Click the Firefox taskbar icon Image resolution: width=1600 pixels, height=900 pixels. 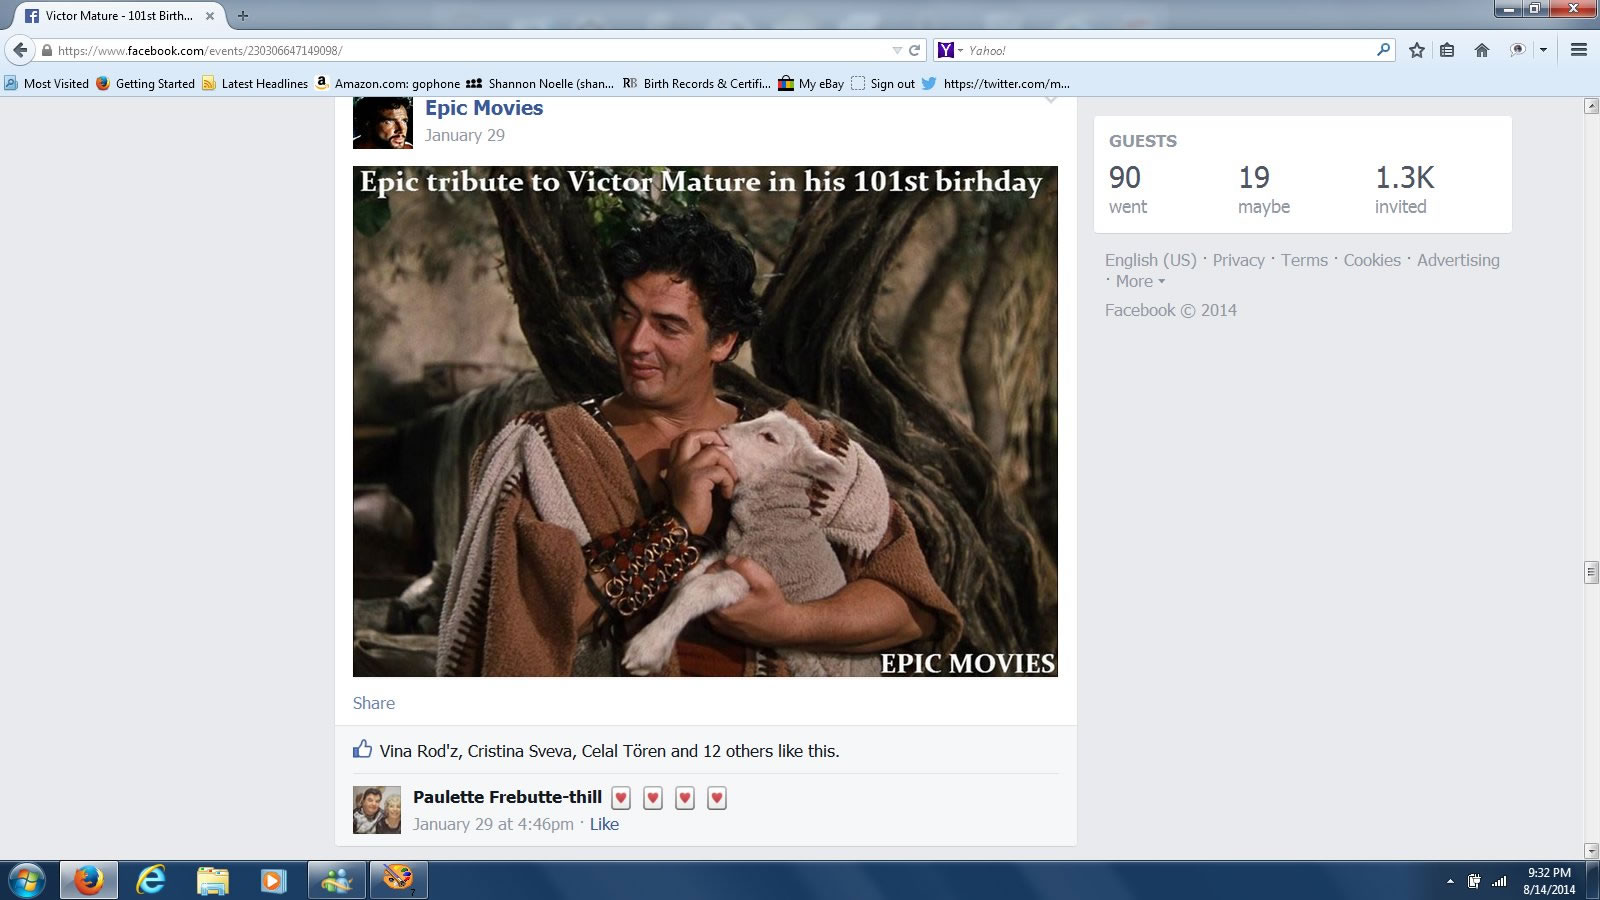89,881
